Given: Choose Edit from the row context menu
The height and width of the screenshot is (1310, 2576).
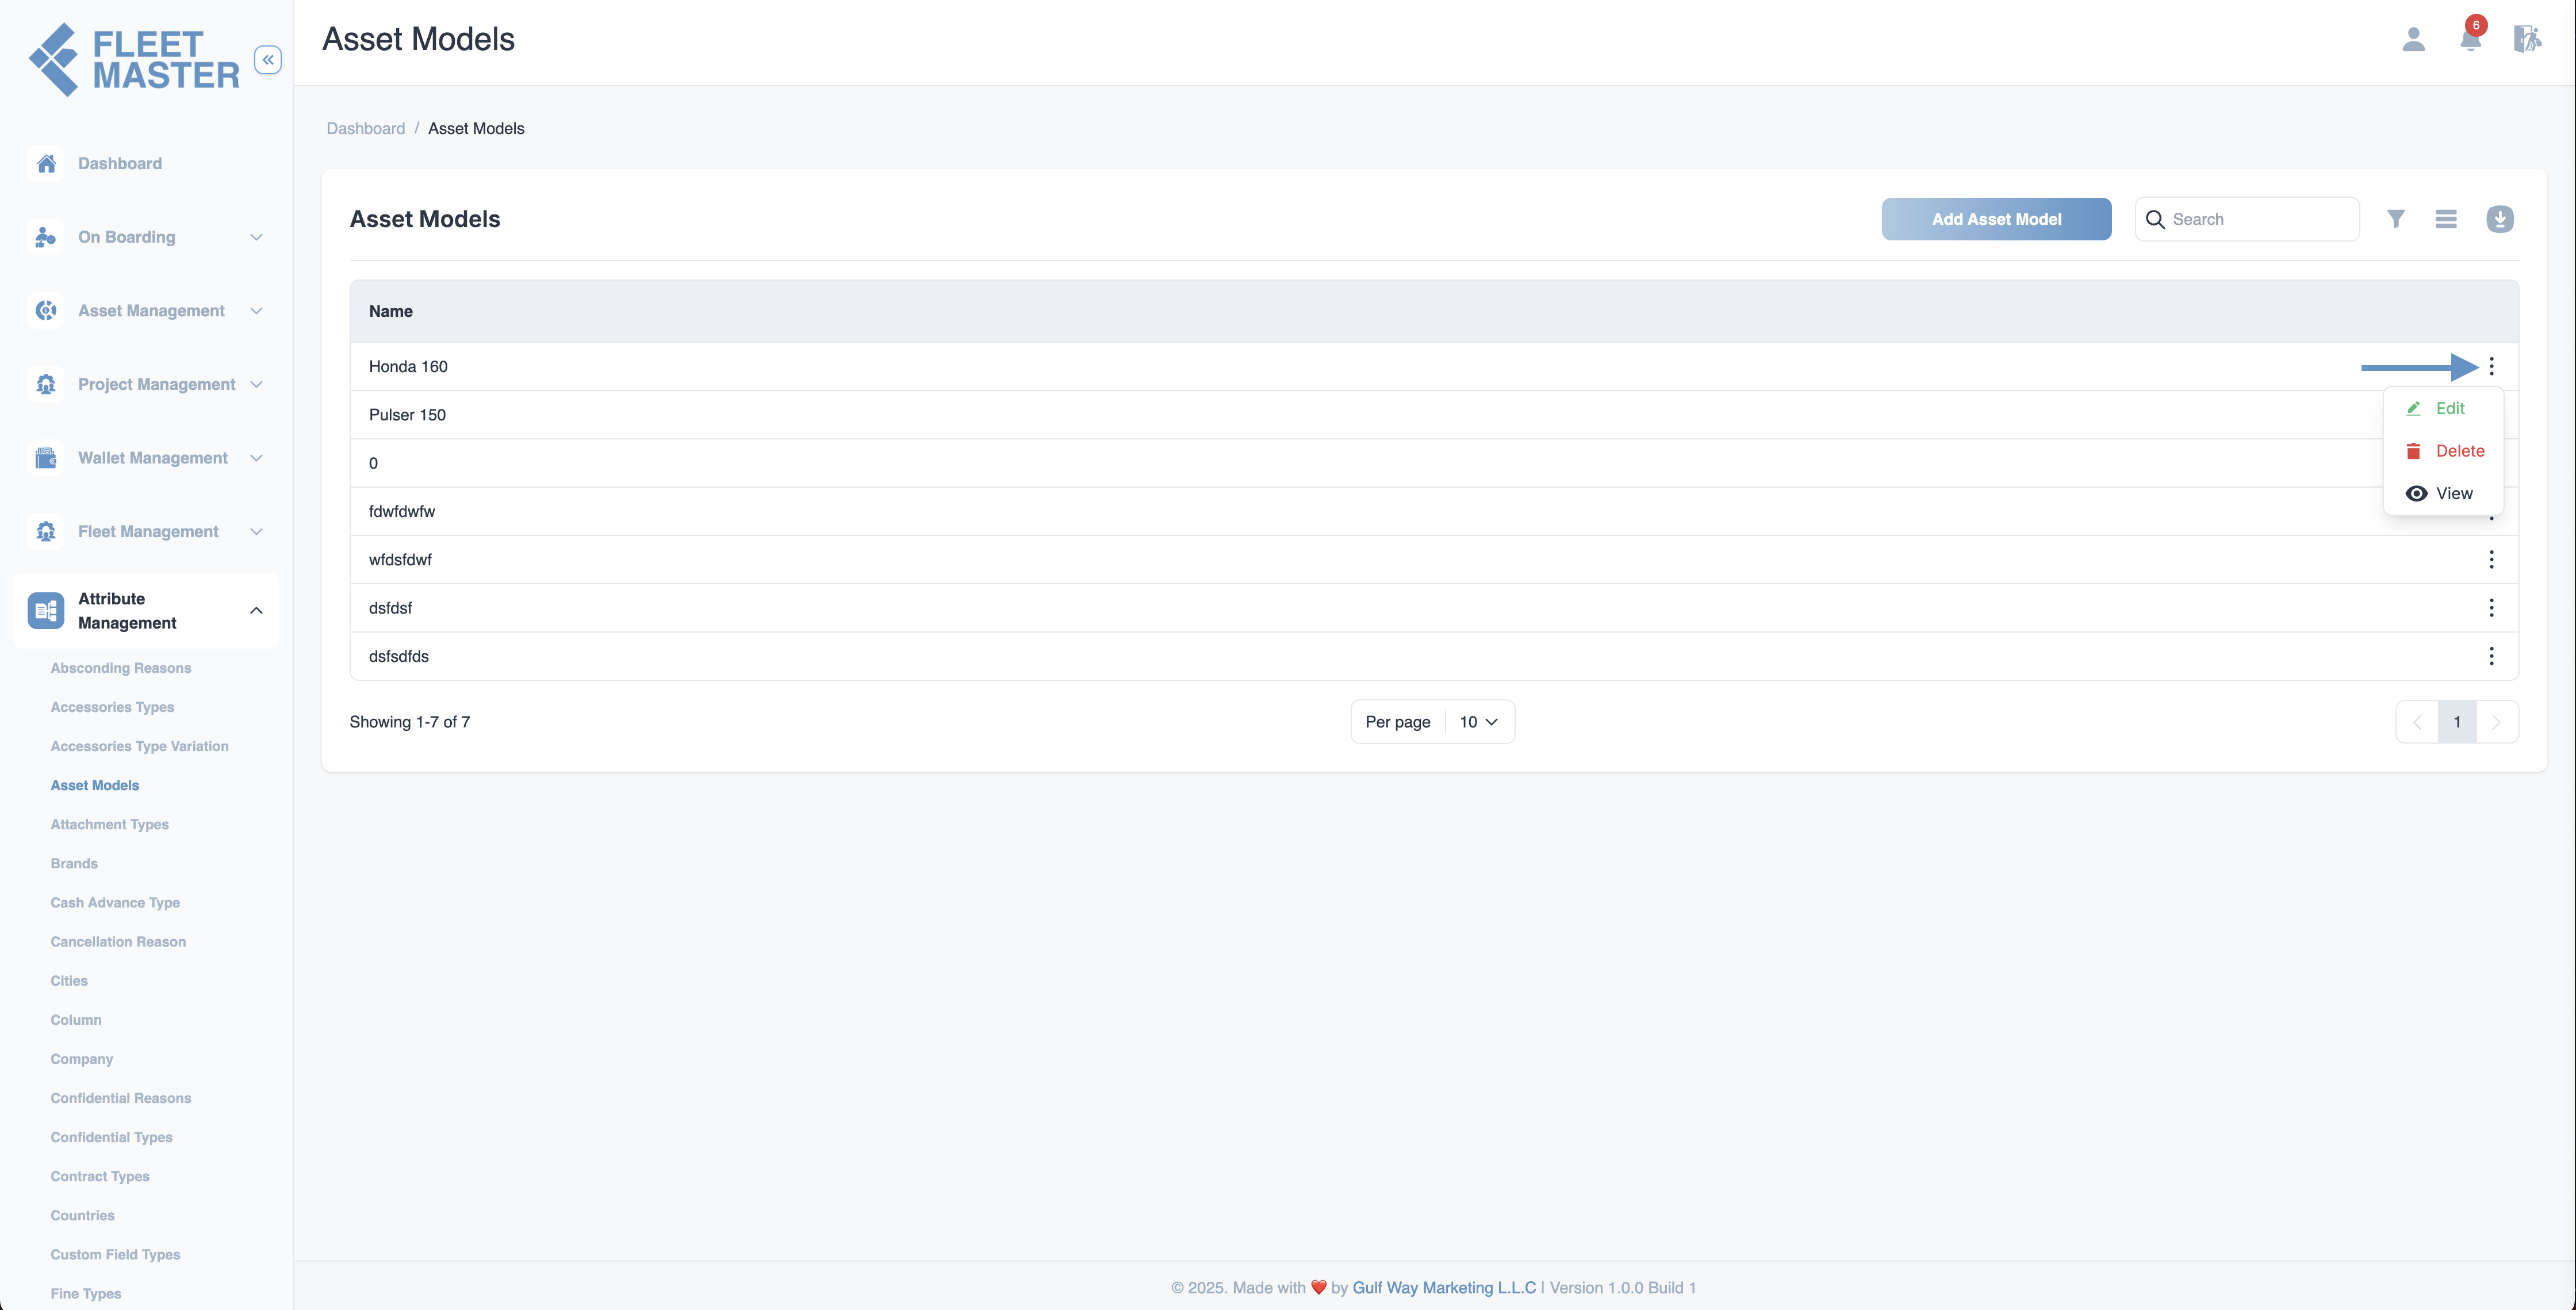Looking at the screenshot, I should (x=2443, y=408).
